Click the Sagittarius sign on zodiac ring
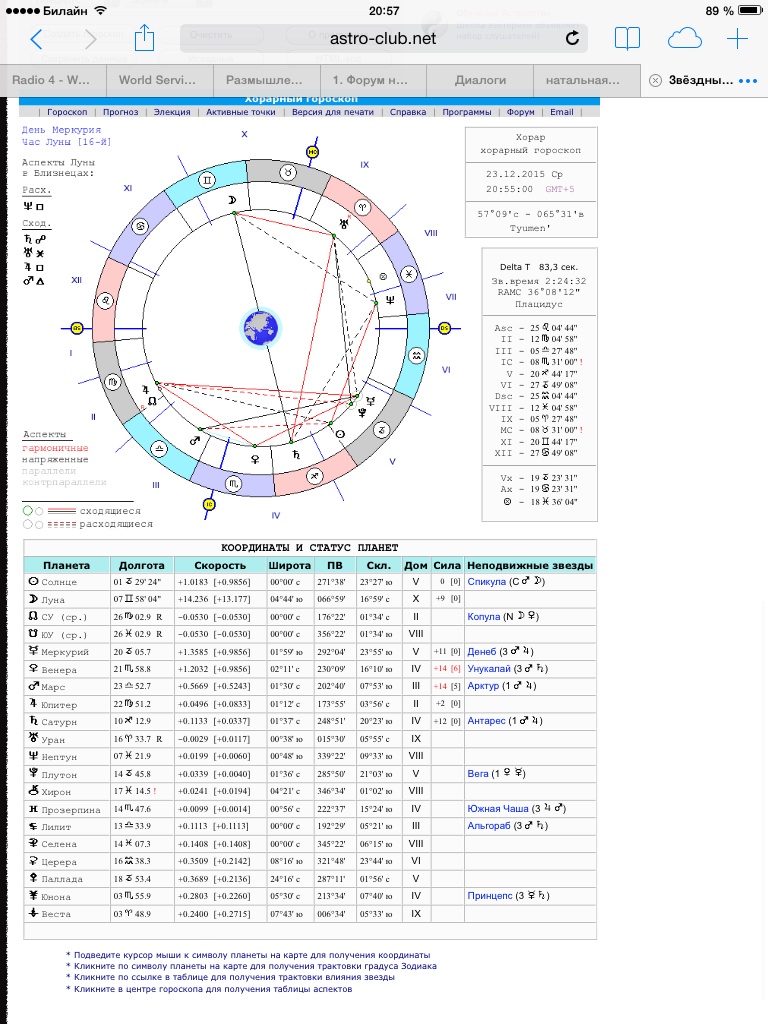This screenshot has height=1024, width=768. coord(315,475)
